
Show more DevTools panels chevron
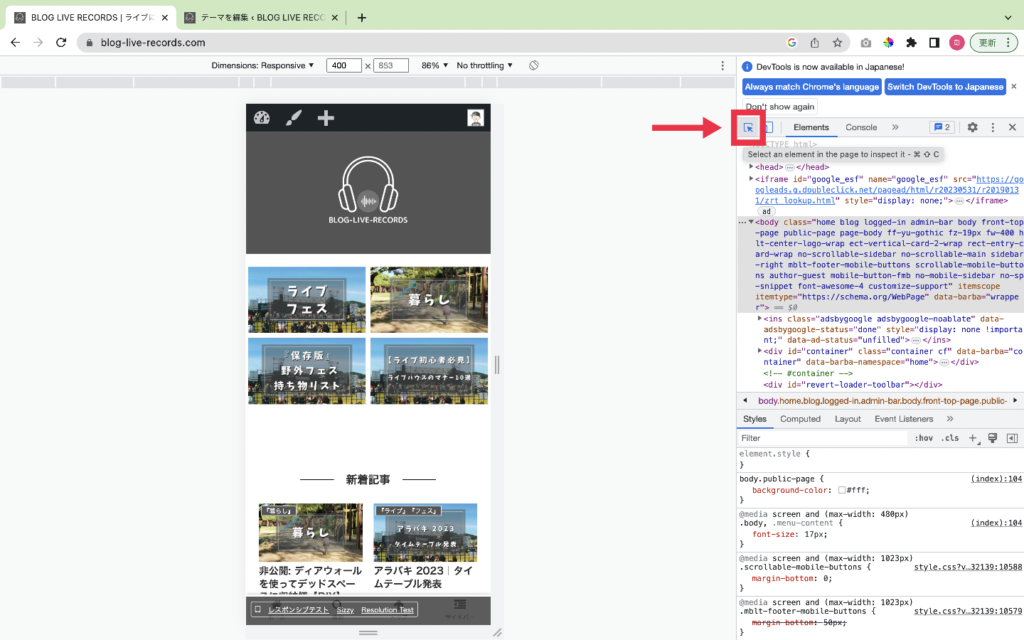[895, 127]
